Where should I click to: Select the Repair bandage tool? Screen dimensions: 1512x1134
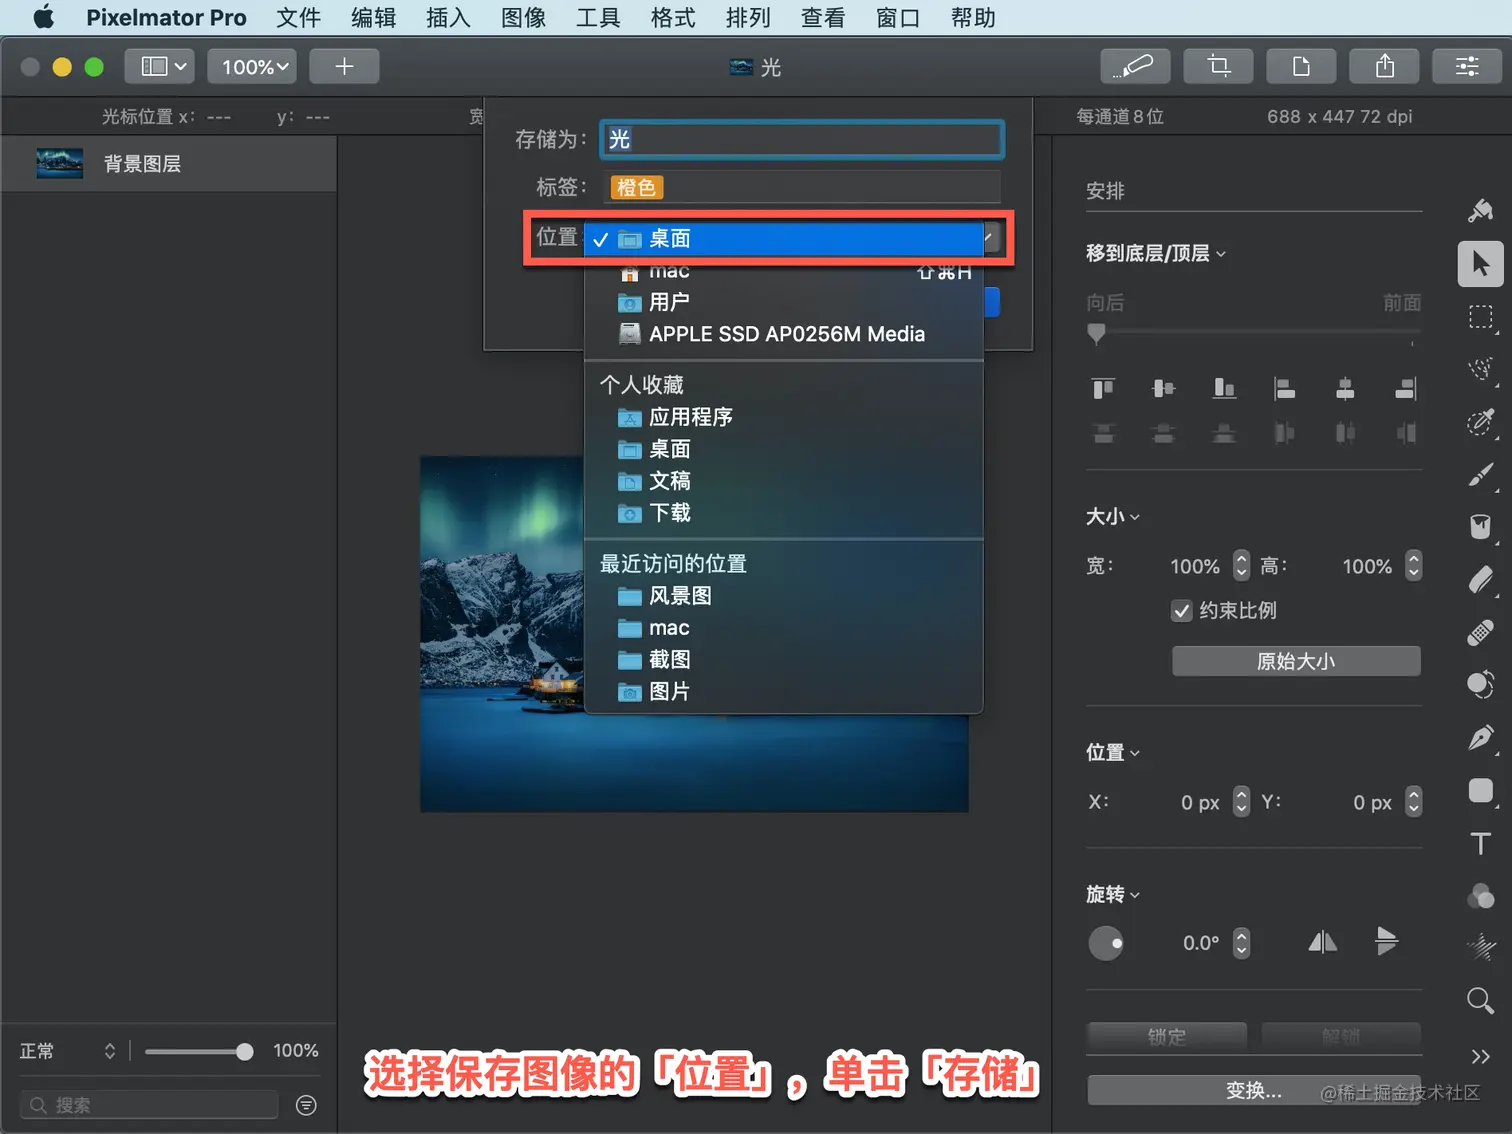(x=1481, y=633)
